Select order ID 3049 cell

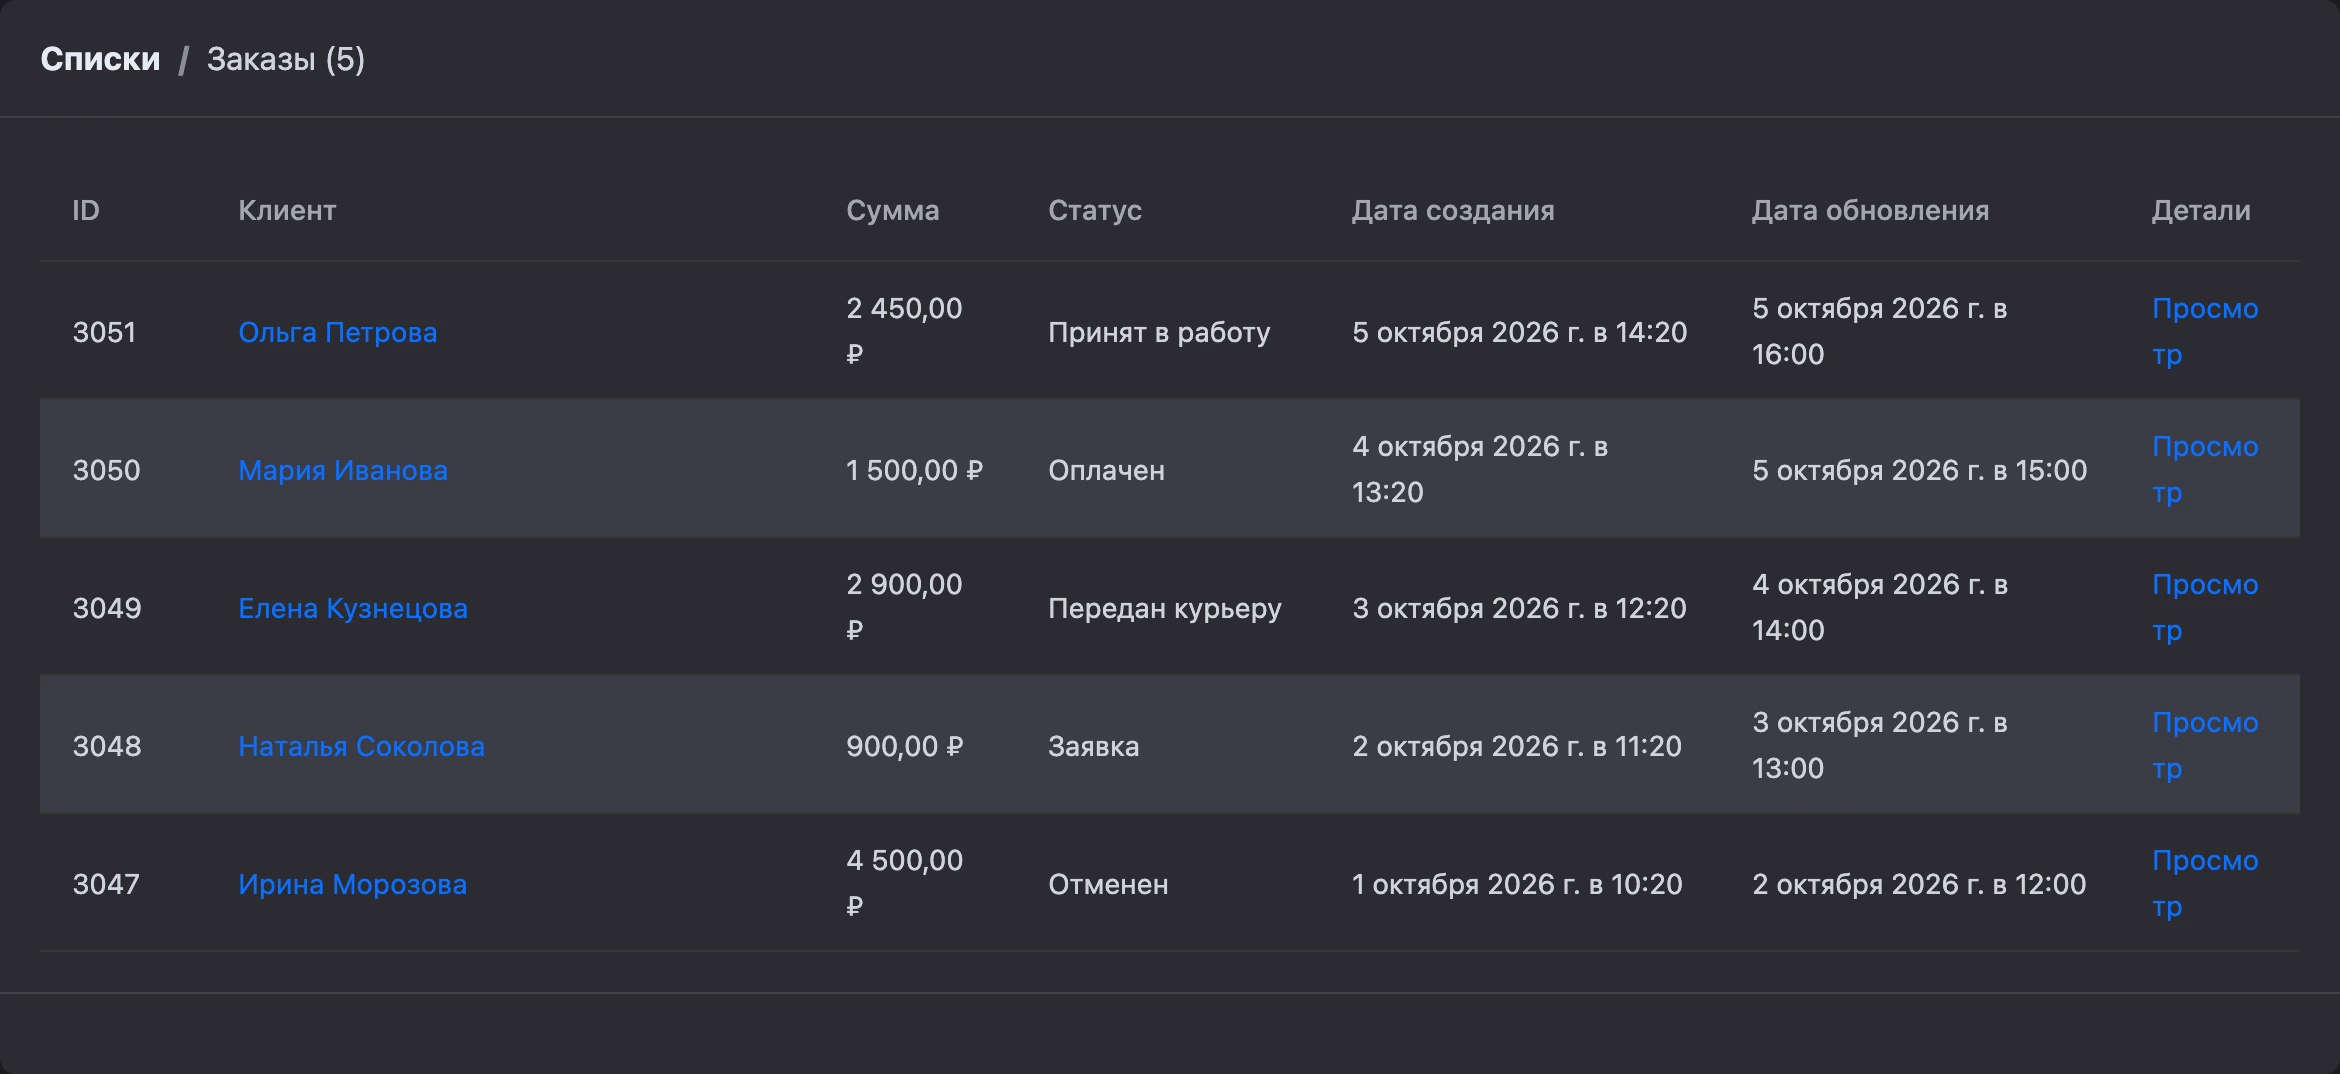coord(107,608)
